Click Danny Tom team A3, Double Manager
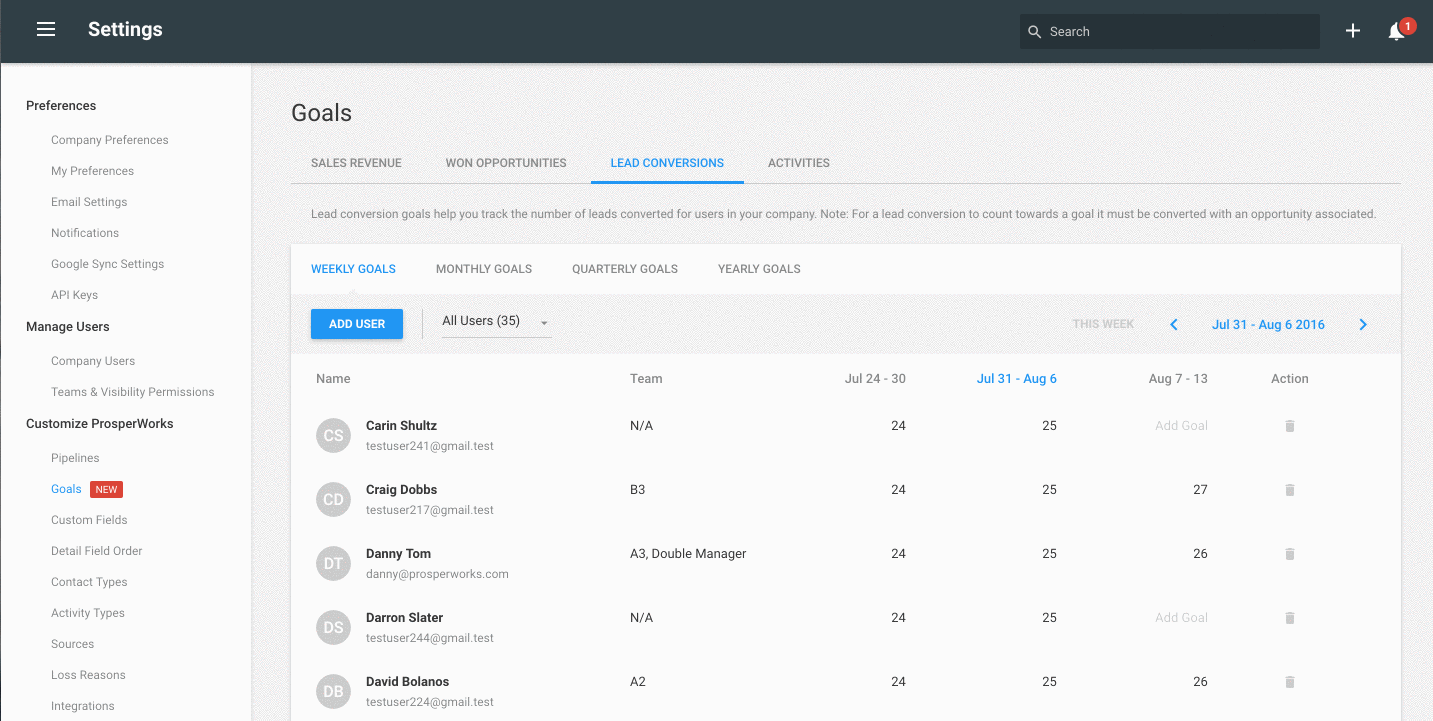Image resolution: width=1433 pixels, height=721 pixels. (x=688, y=554)
